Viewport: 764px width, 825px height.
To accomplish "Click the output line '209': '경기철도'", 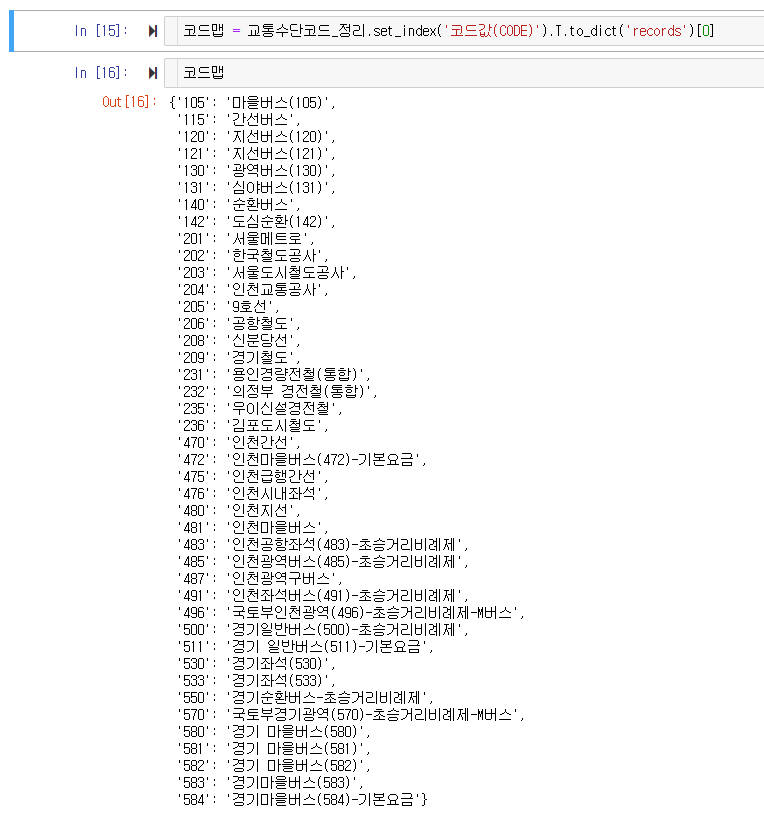I will pyautogui.click(x=238, y=358).
